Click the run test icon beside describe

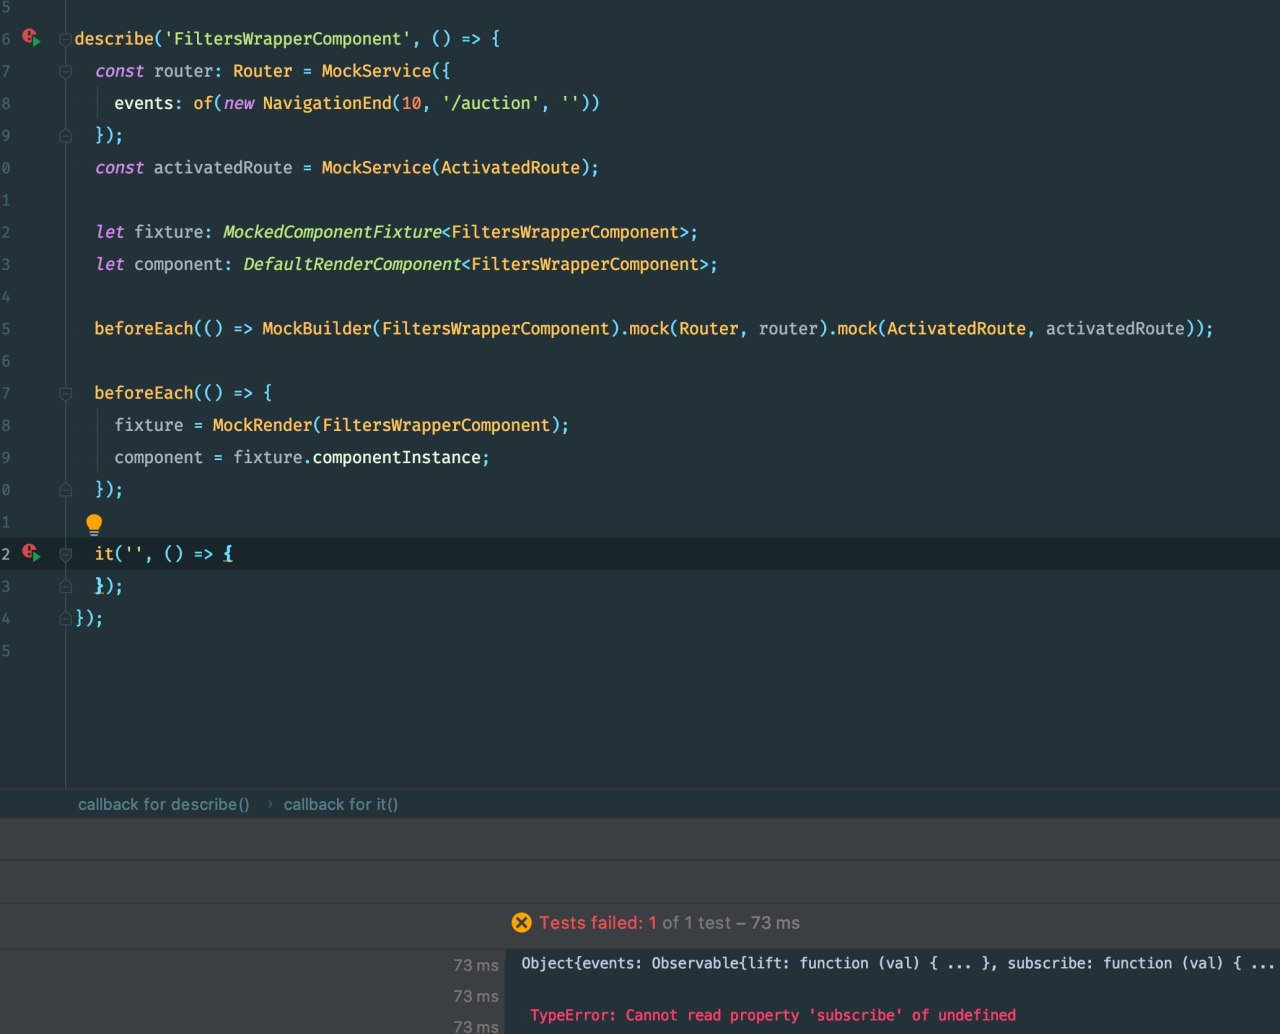click(x=31, y=39)
